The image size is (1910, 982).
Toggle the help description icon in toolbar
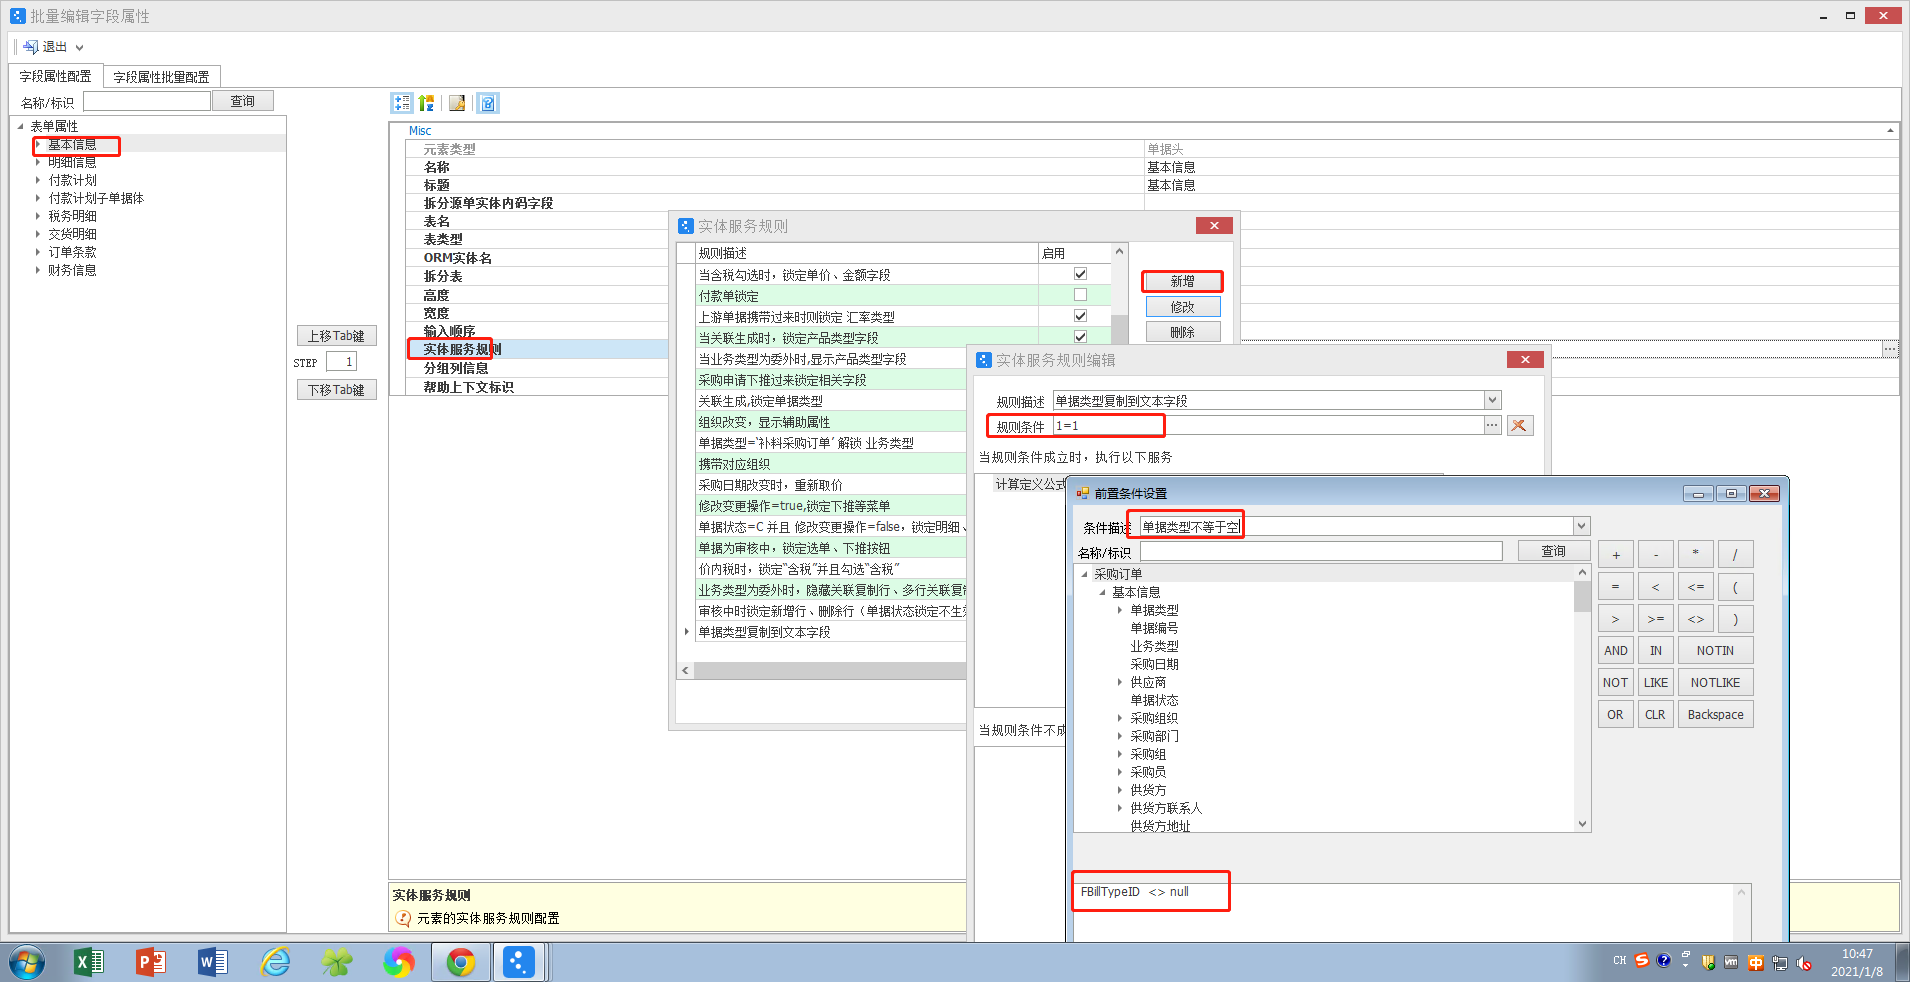tap(488, 103)
